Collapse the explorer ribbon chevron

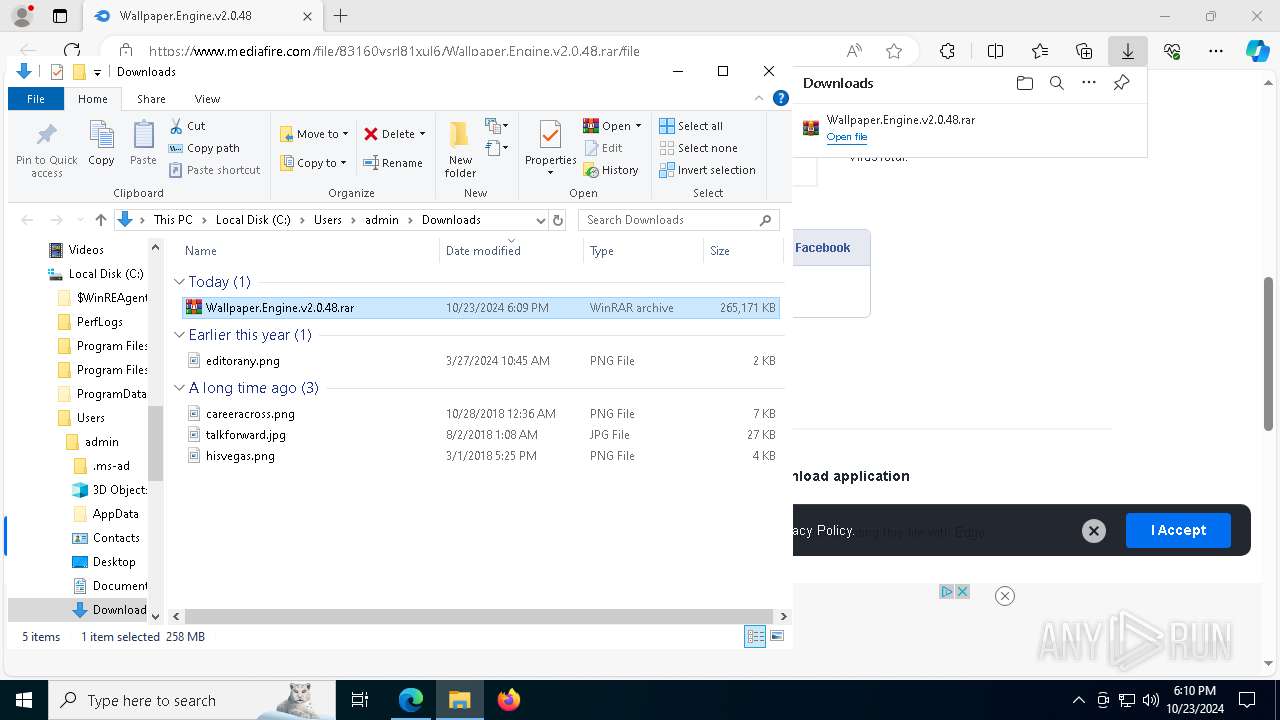pos(761,99)
